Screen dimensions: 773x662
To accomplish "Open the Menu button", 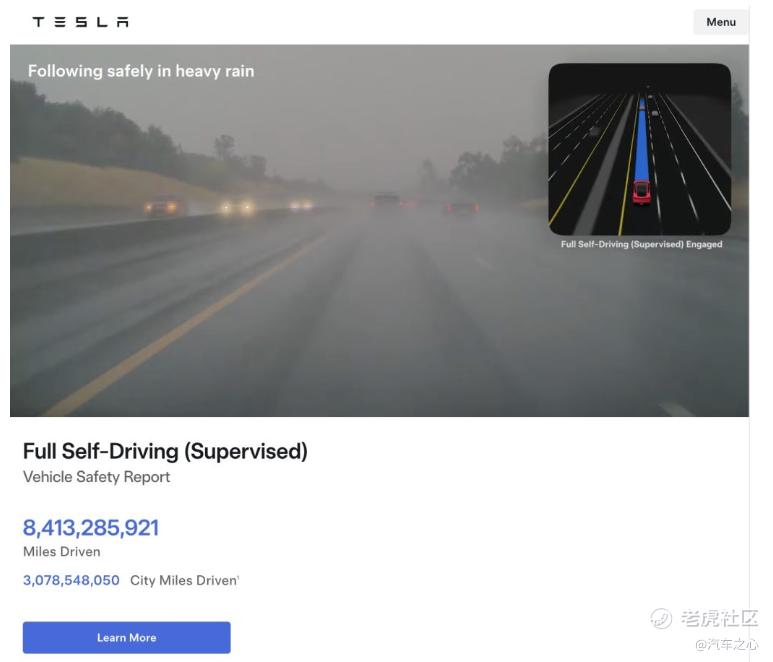I will 720,22.
